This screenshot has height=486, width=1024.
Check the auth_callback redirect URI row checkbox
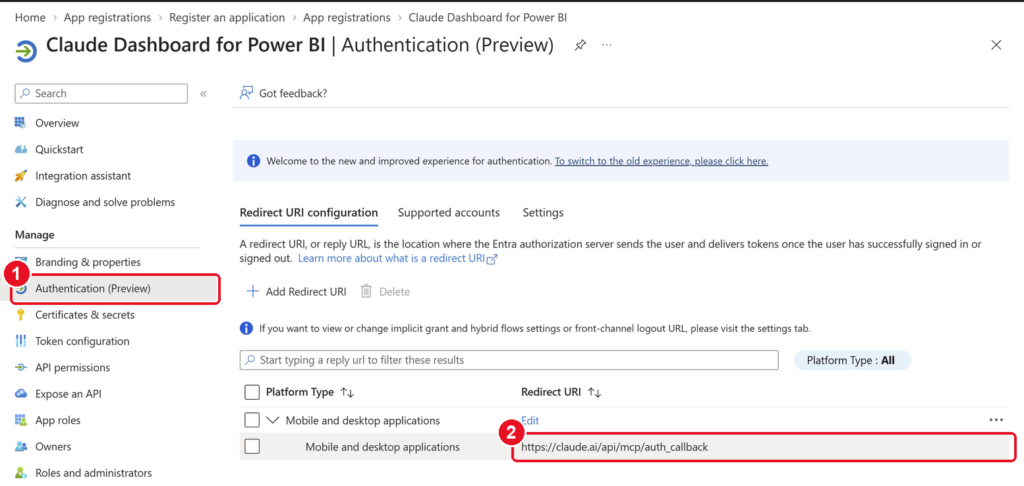[251, 447]
